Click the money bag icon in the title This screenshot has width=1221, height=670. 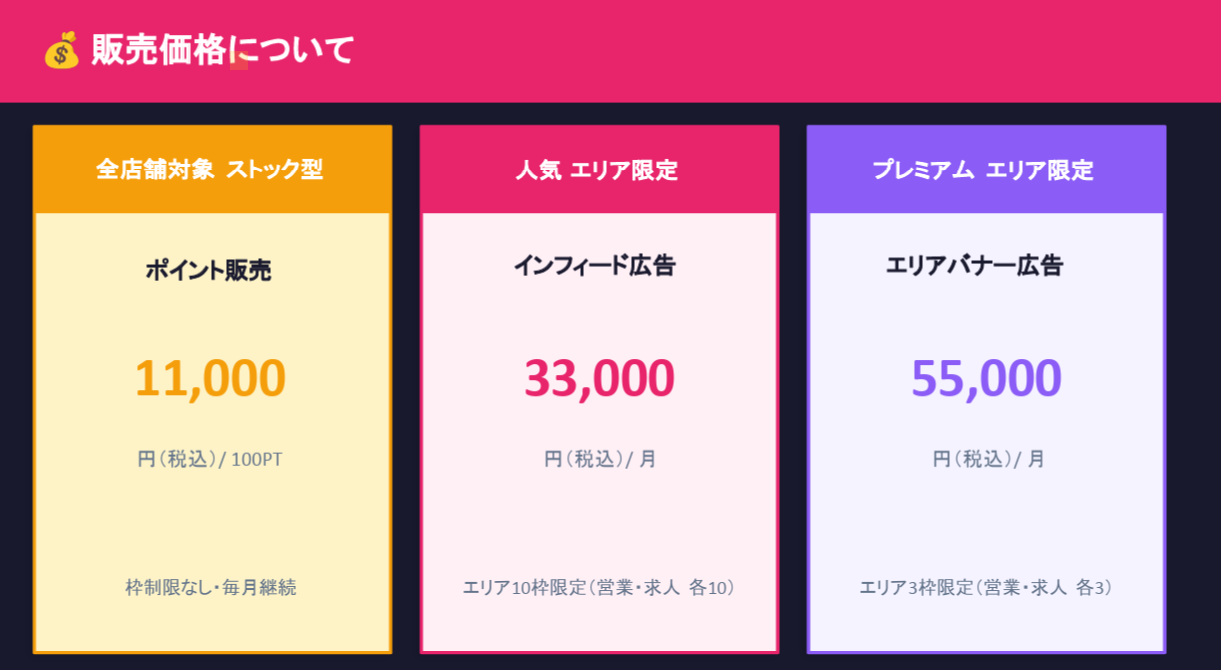(61, 50)
